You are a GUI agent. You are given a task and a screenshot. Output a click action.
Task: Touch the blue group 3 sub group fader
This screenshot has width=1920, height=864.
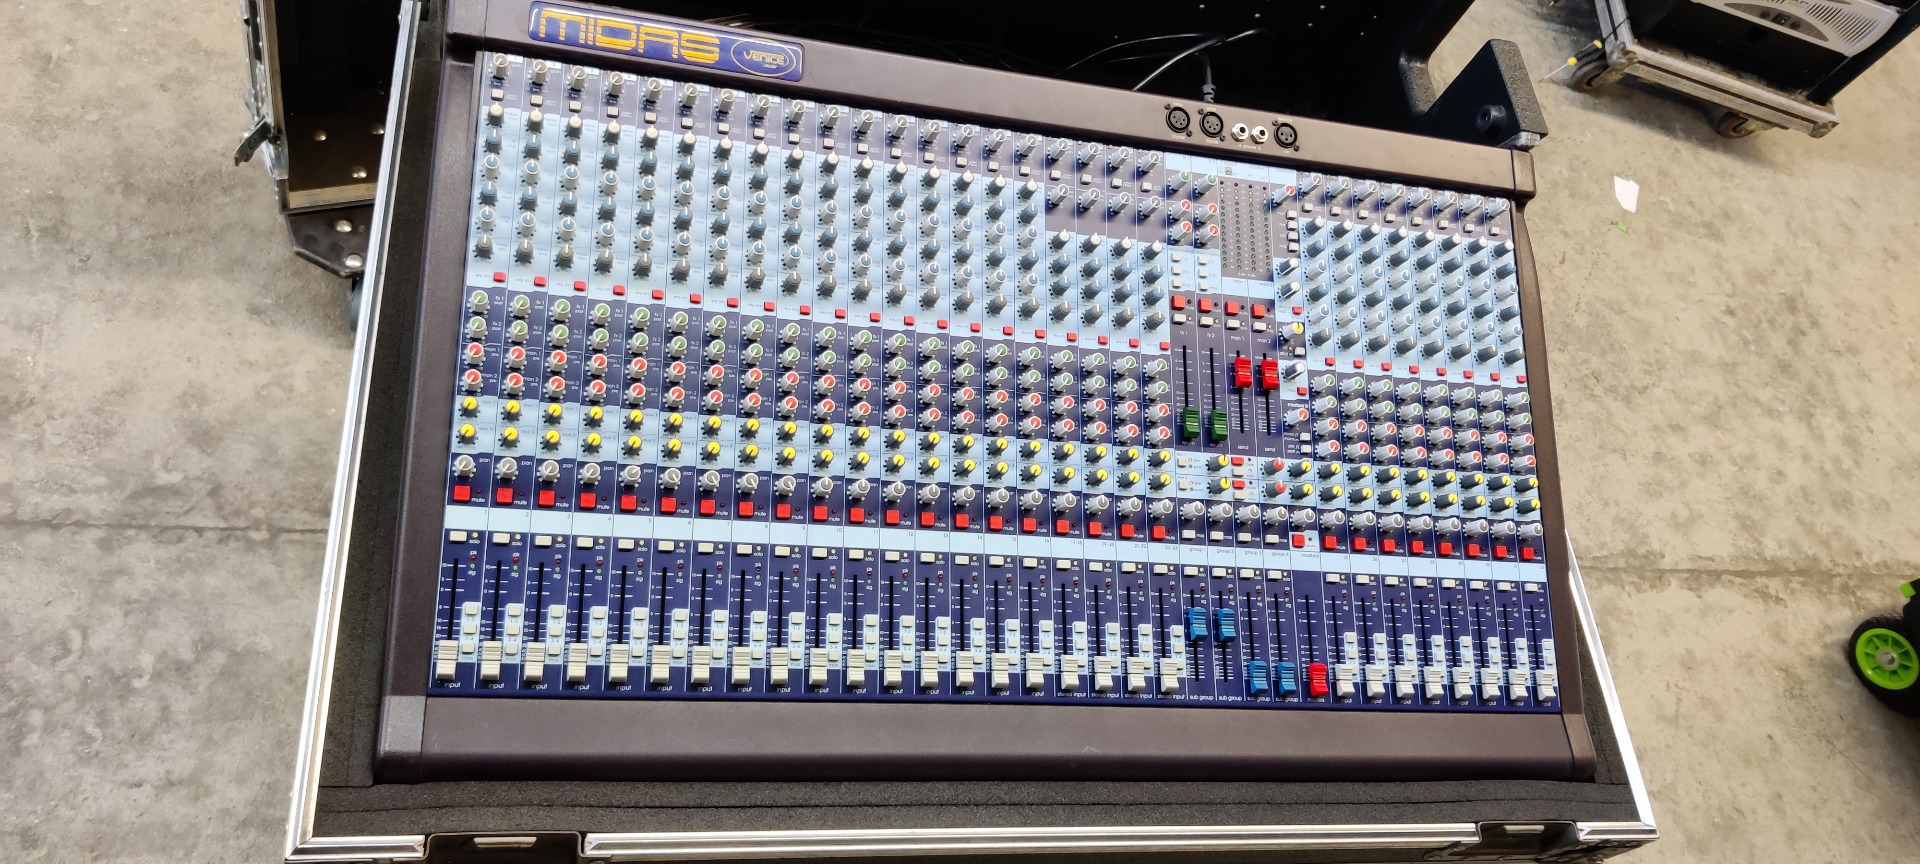[x=1258, y=677]
